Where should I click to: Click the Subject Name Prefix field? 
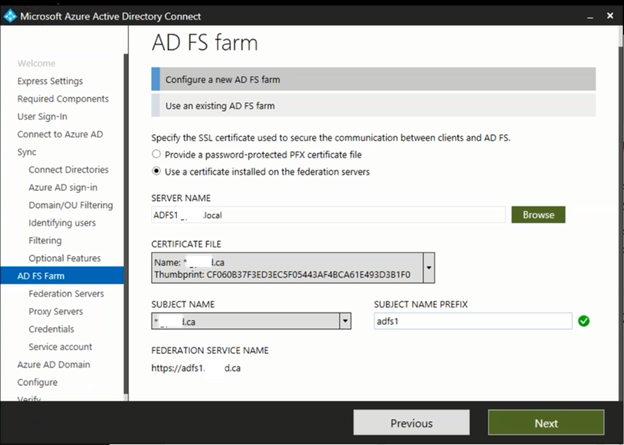coord(473,321)
